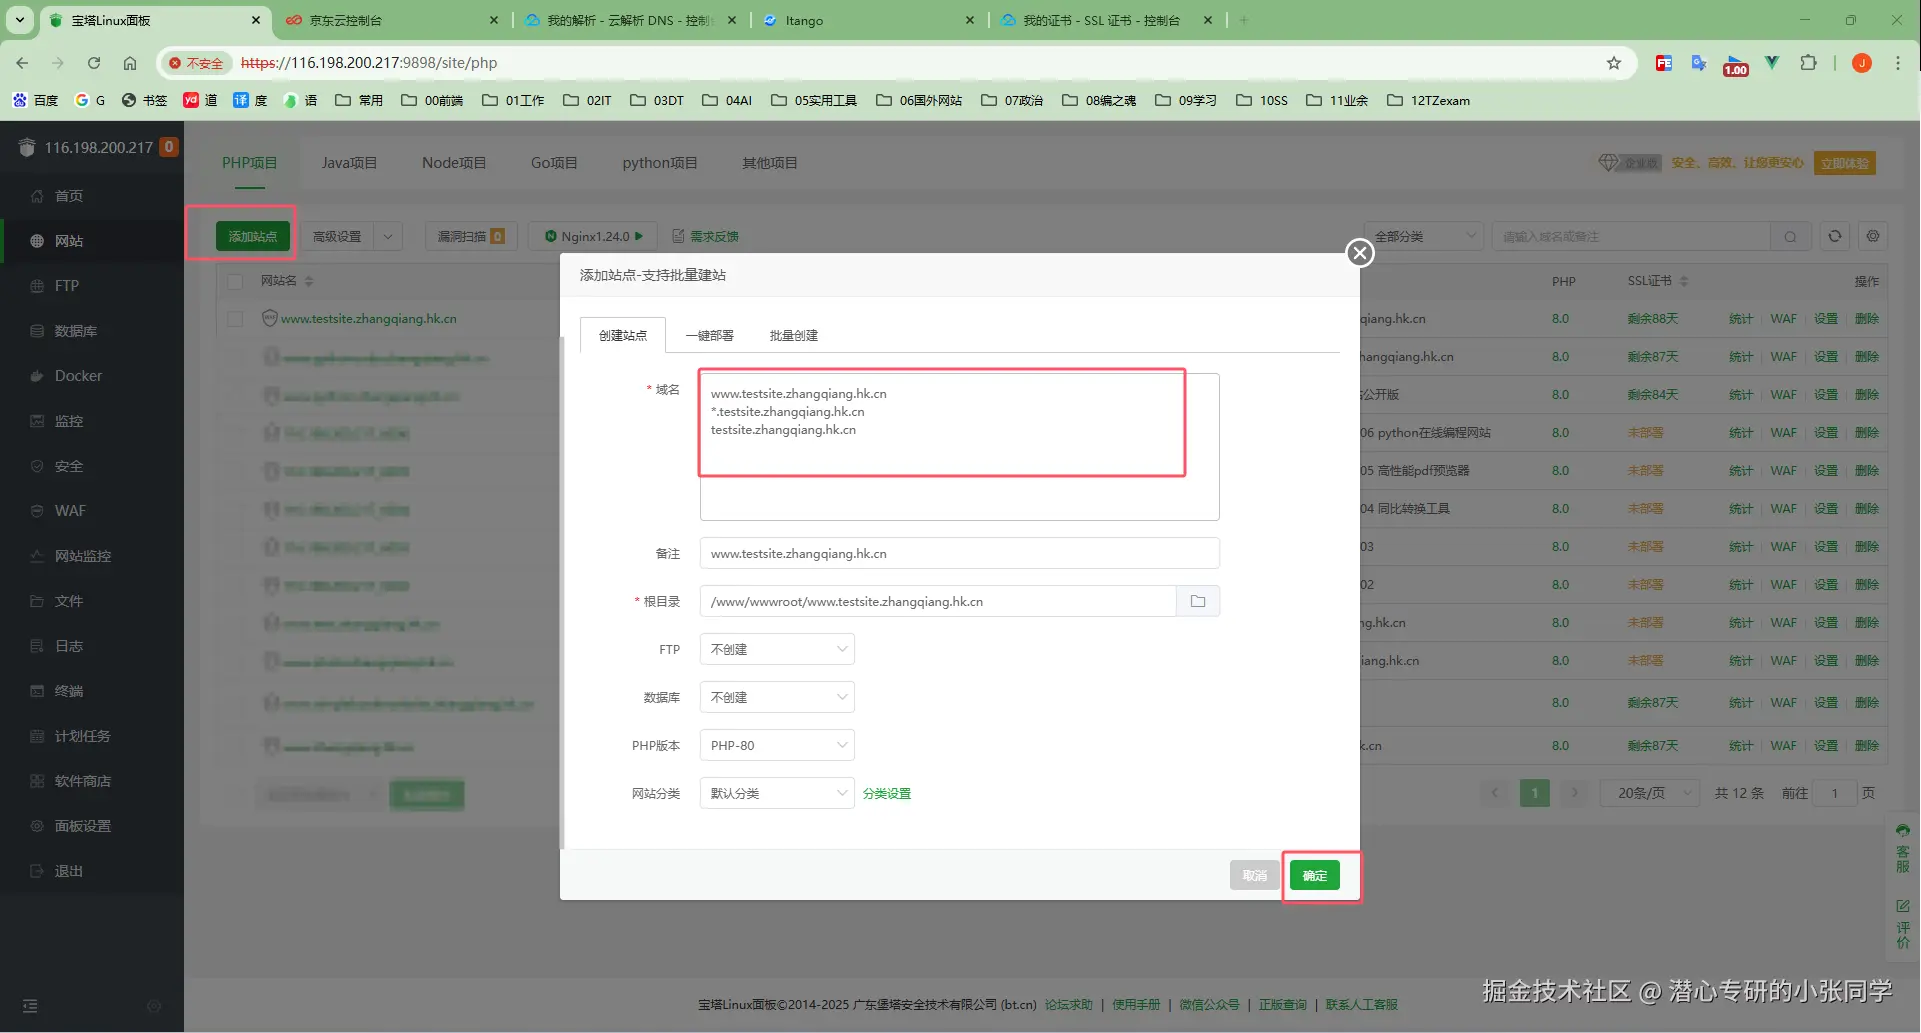The width and height of the screenshot is (1921, 1033).
Task: Confirm with the green 确定 button
Action: point(1314,875)
